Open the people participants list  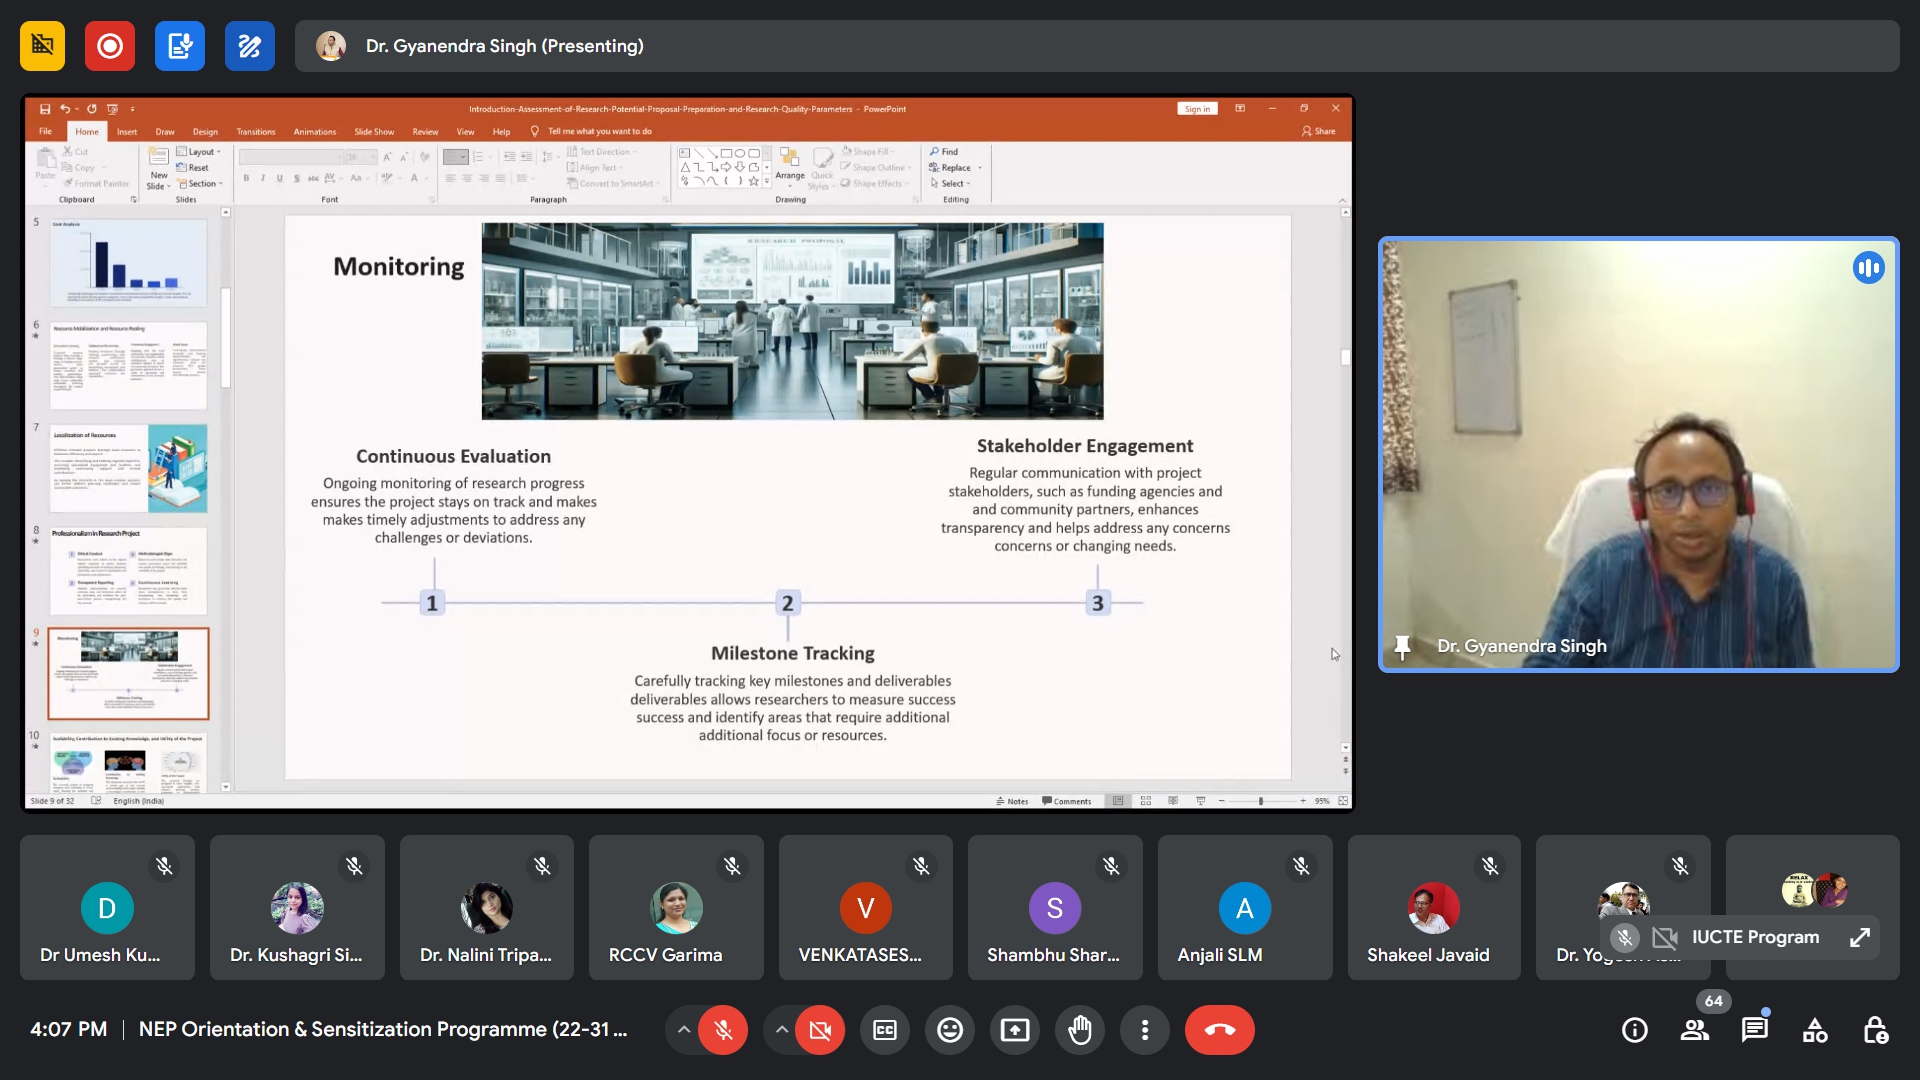1694,1030
